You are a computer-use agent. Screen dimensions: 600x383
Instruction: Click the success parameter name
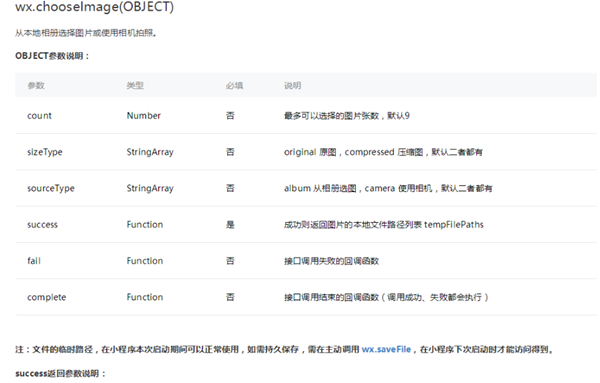[42, 225]
